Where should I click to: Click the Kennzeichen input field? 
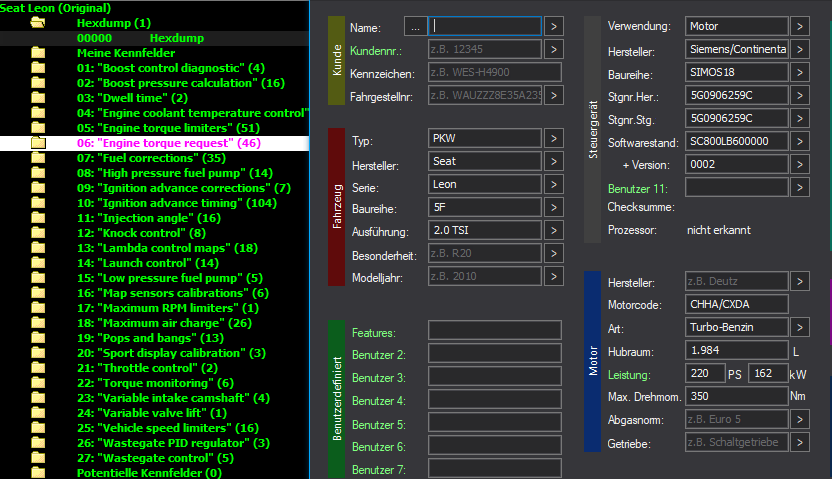coord(495,72)
